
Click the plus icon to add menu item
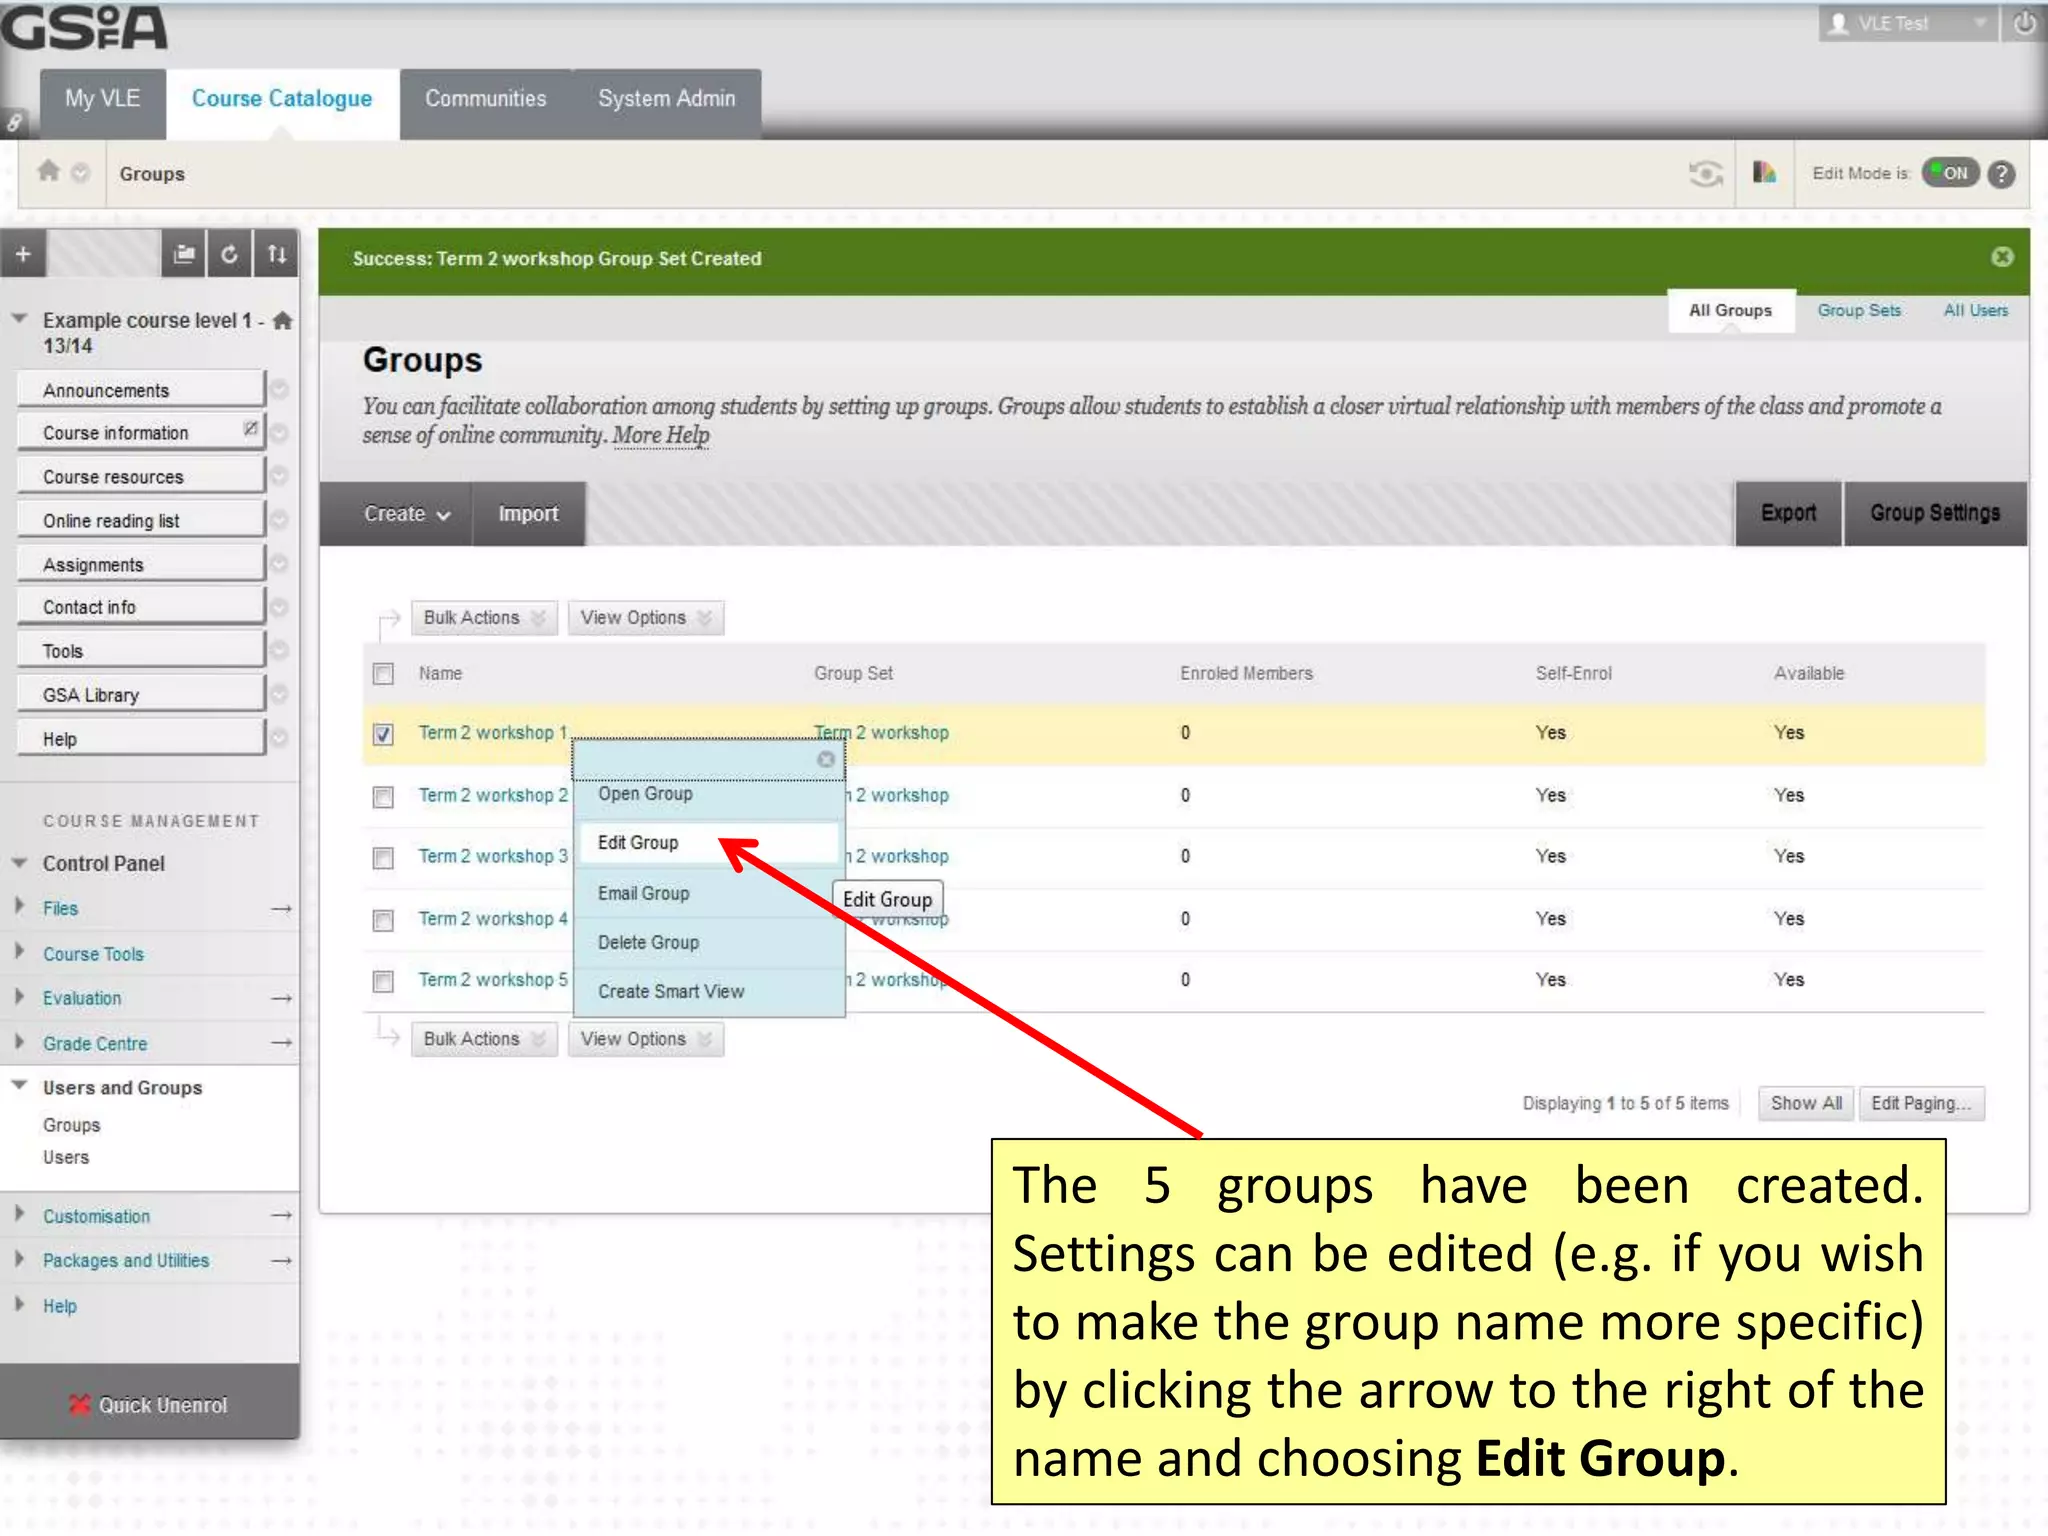[23, 254]
